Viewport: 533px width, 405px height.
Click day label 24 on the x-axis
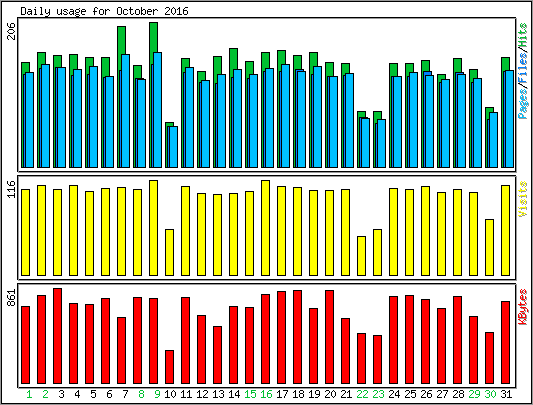[x=394, y=394]
